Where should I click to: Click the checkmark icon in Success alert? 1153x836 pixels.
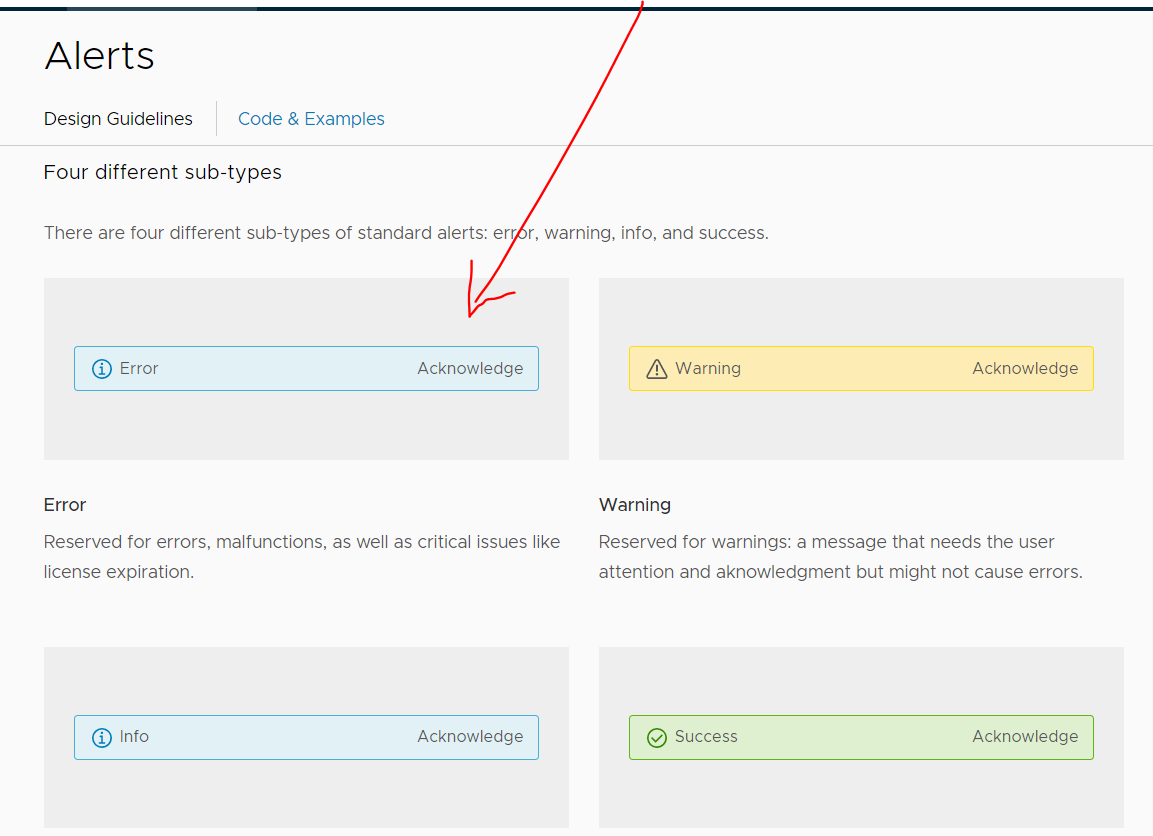click(x=657, y=737)
